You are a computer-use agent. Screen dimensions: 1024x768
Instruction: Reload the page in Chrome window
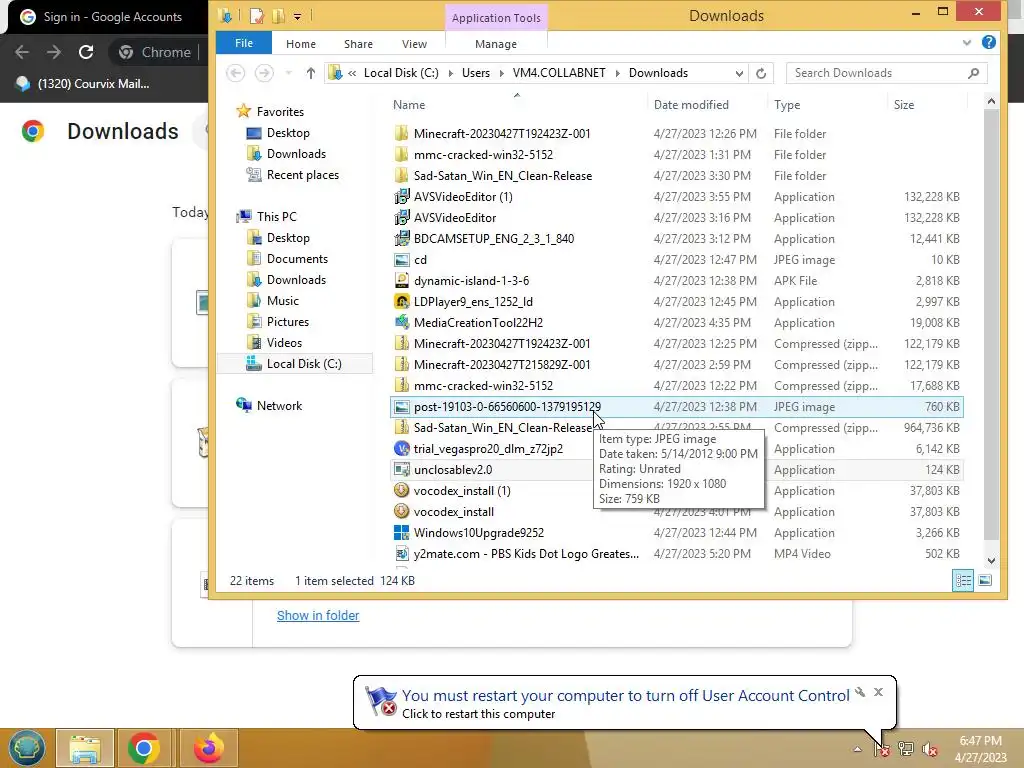[86, 52]
